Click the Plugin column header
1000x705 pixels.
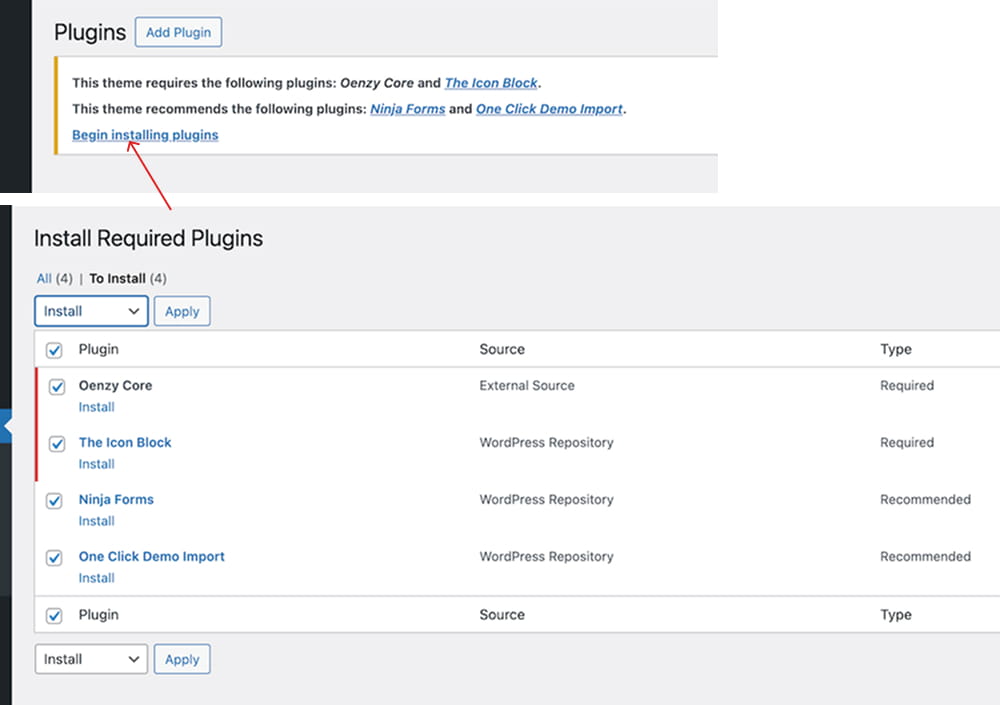pyautogui.click(x=98, y=349)
